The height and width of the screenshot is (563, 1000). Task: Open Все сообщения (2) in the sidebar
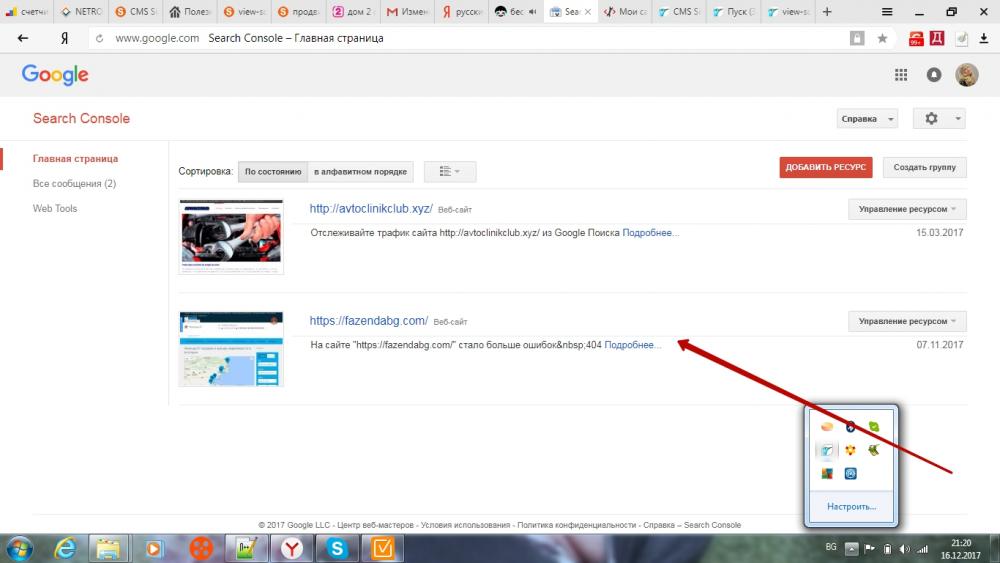(x=74, y=184)
